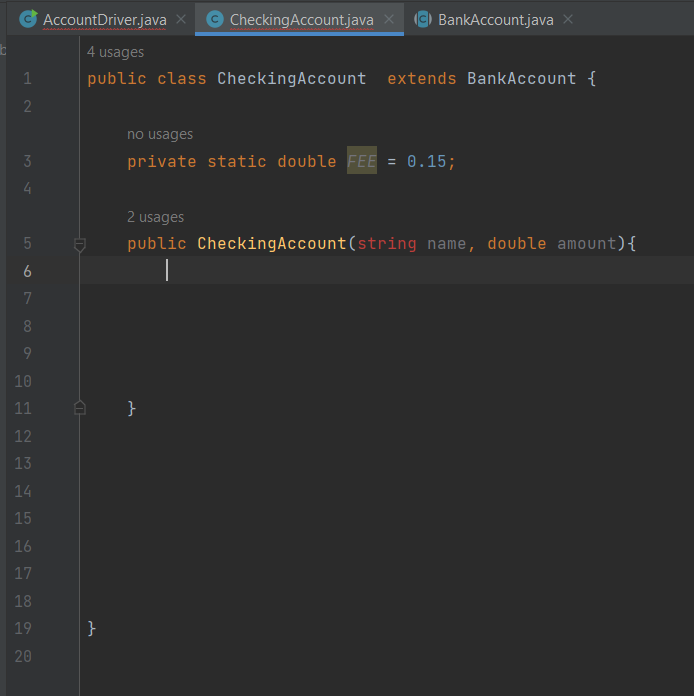Open the '2 usages' hint above the constructor
This screenshot has width=694, height=696.
coord(155,217)
